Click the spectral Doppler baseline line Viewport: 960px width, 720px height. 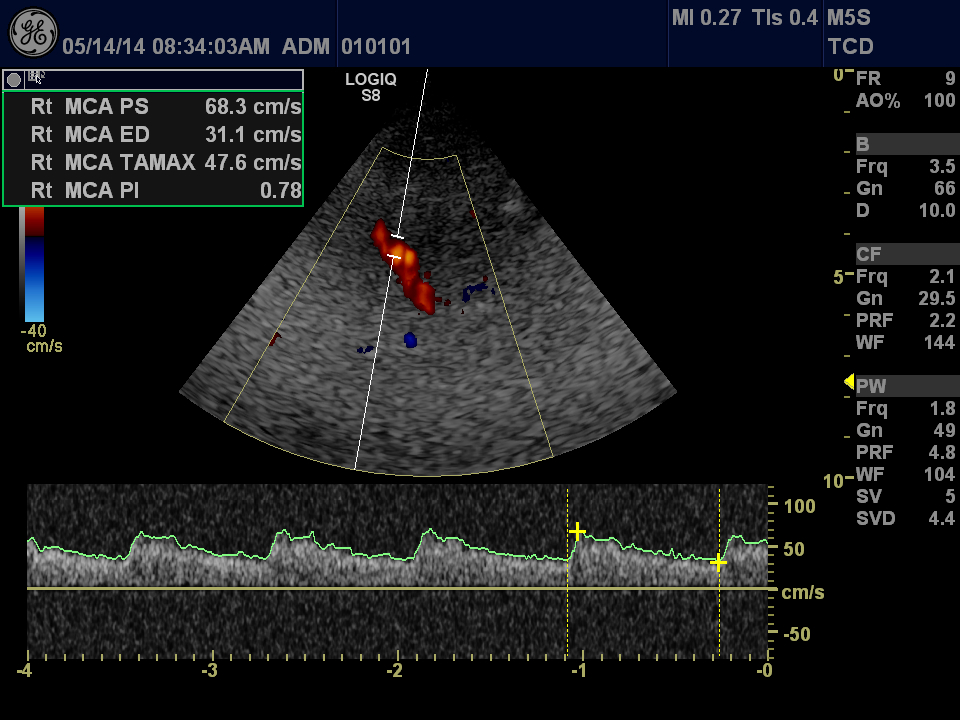(x=400, y=588)
